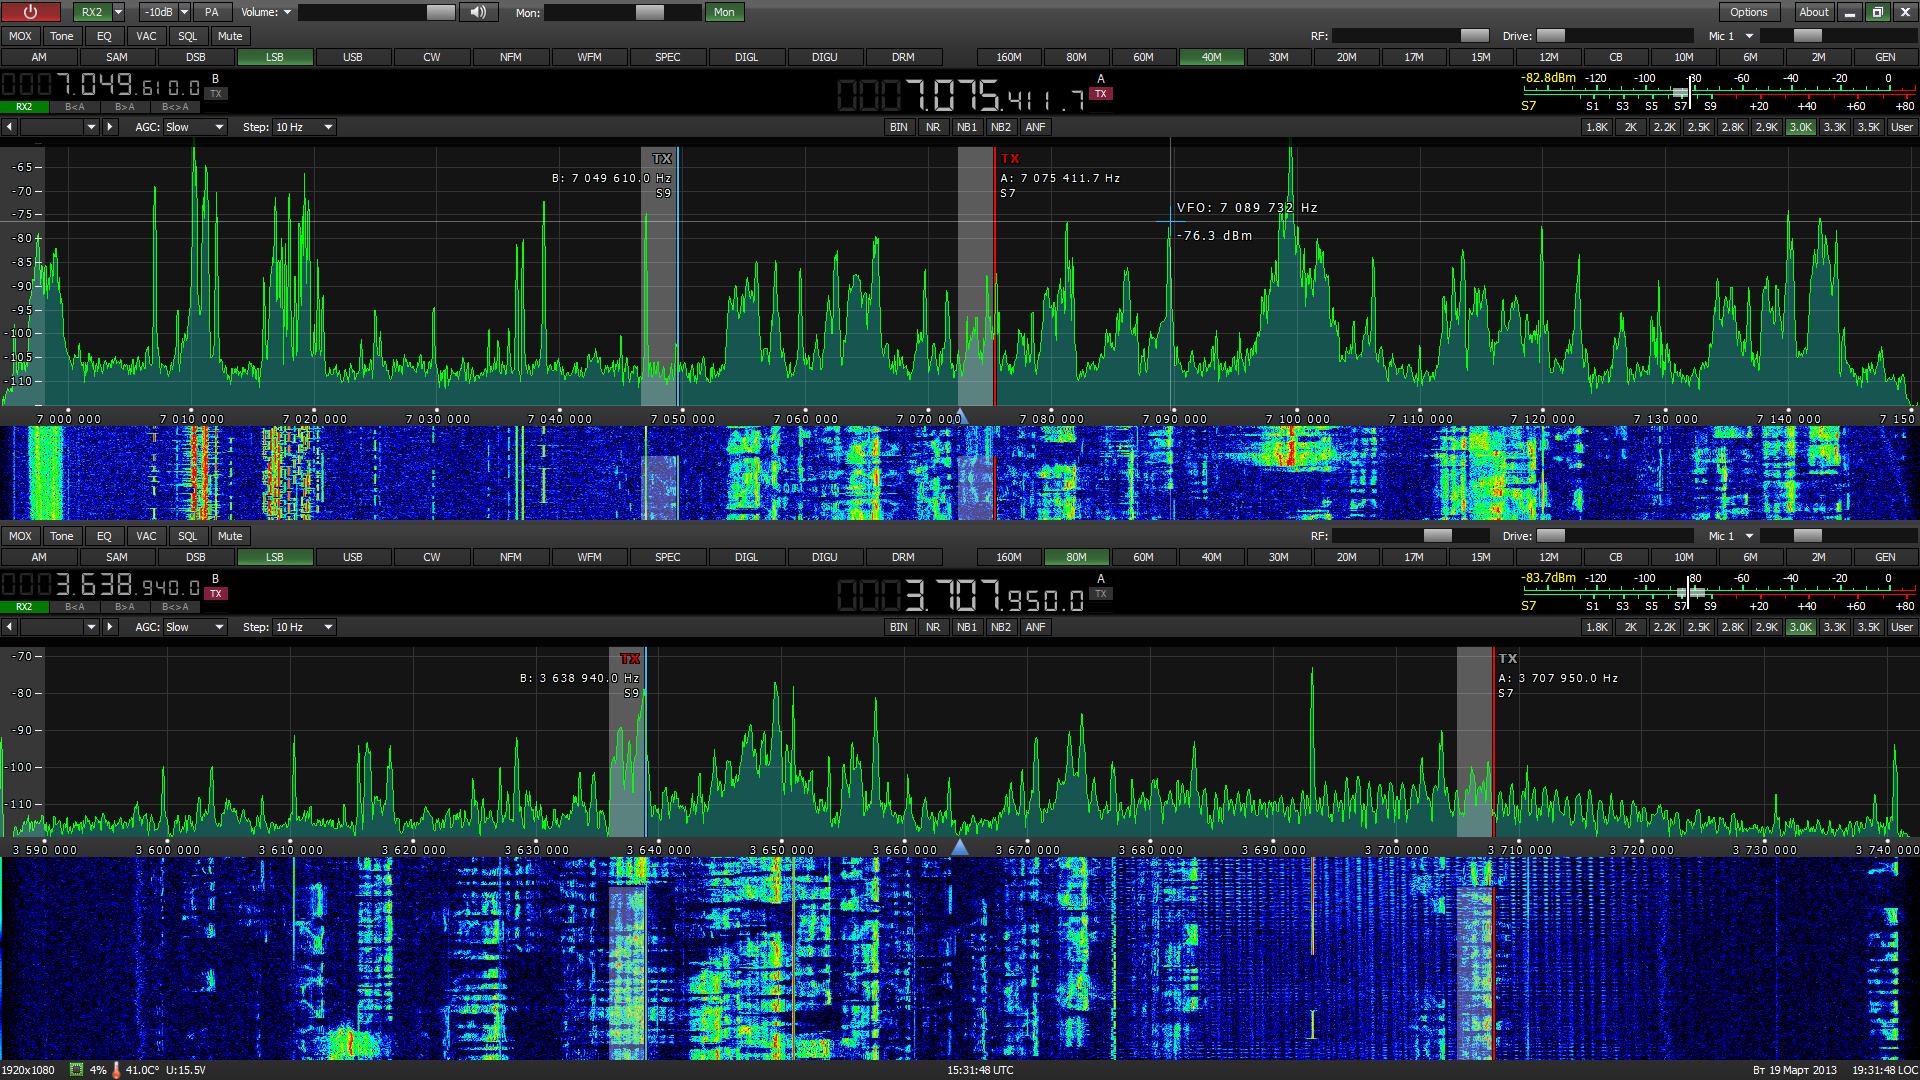Click left arrow button in bottom receiver bar
The height and width of the screenshot is (1080, 1920).
point(9,627)
